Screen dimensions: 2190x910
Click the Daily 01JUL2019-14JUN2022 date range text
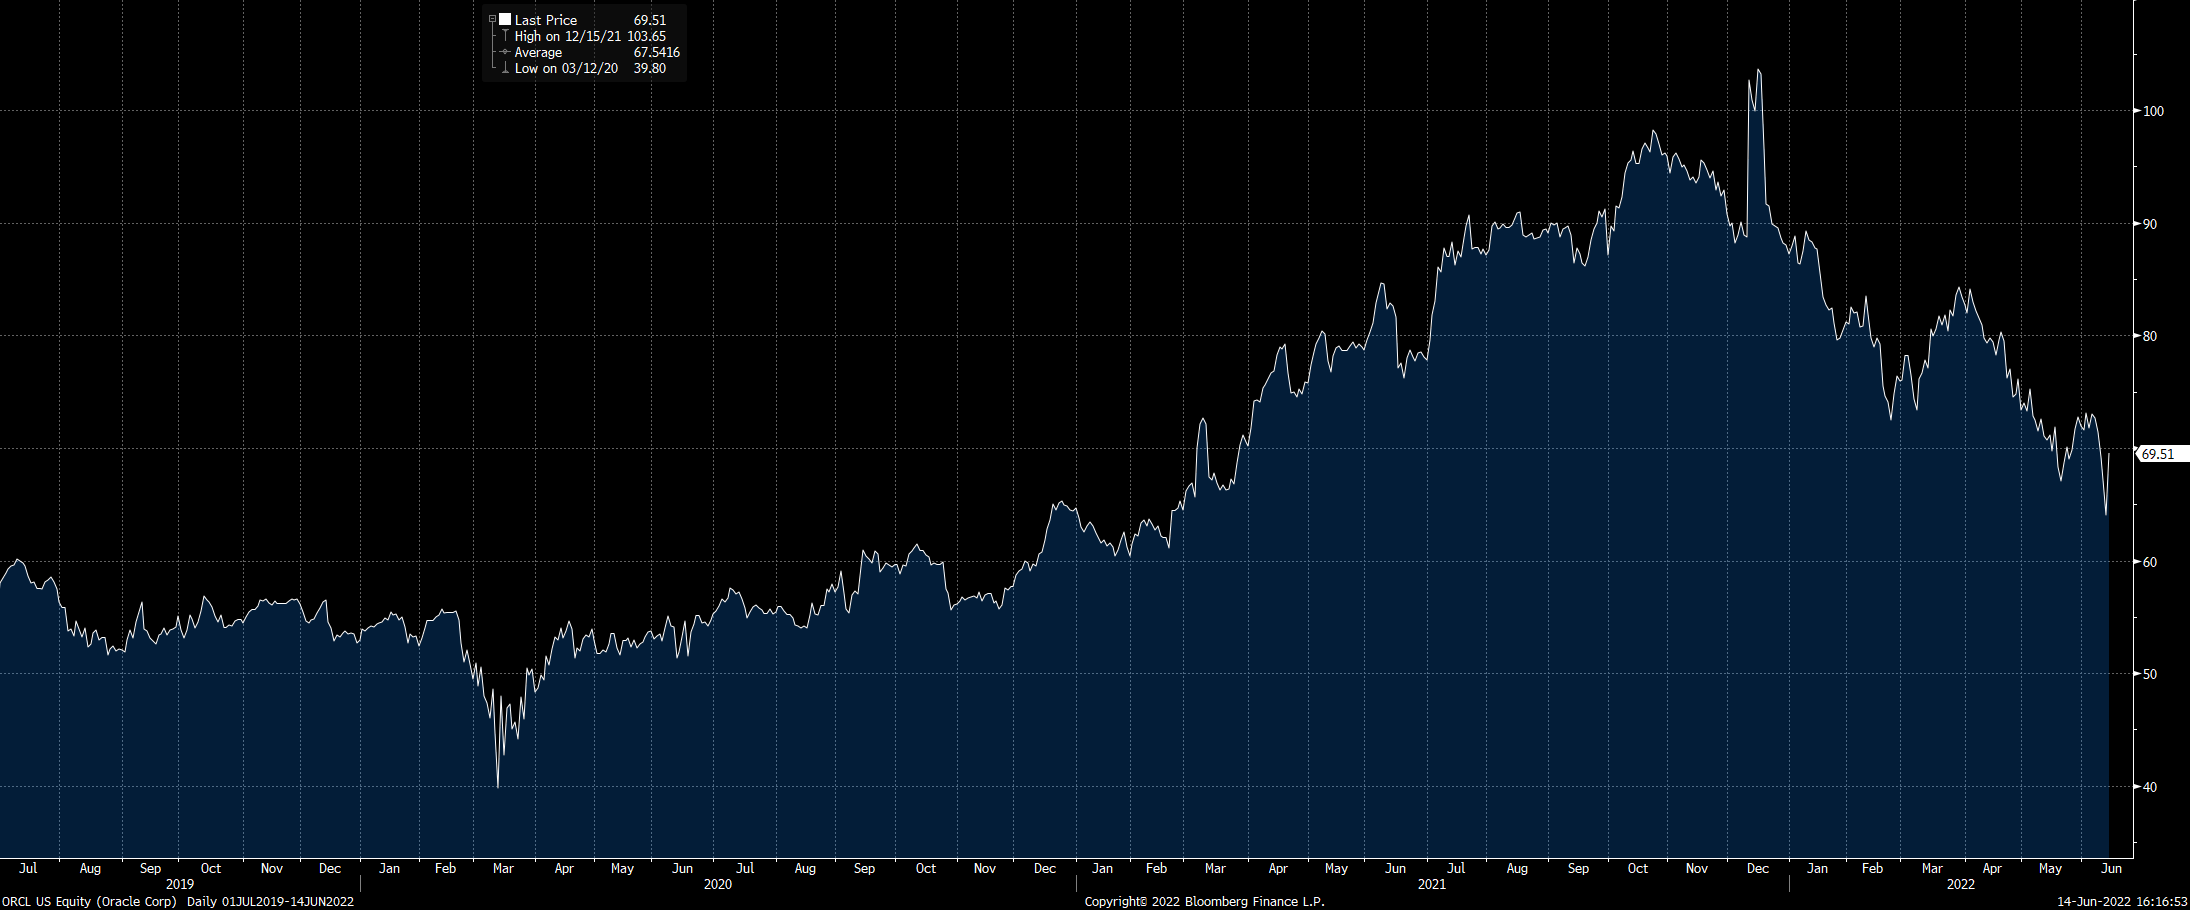[270, 901]
